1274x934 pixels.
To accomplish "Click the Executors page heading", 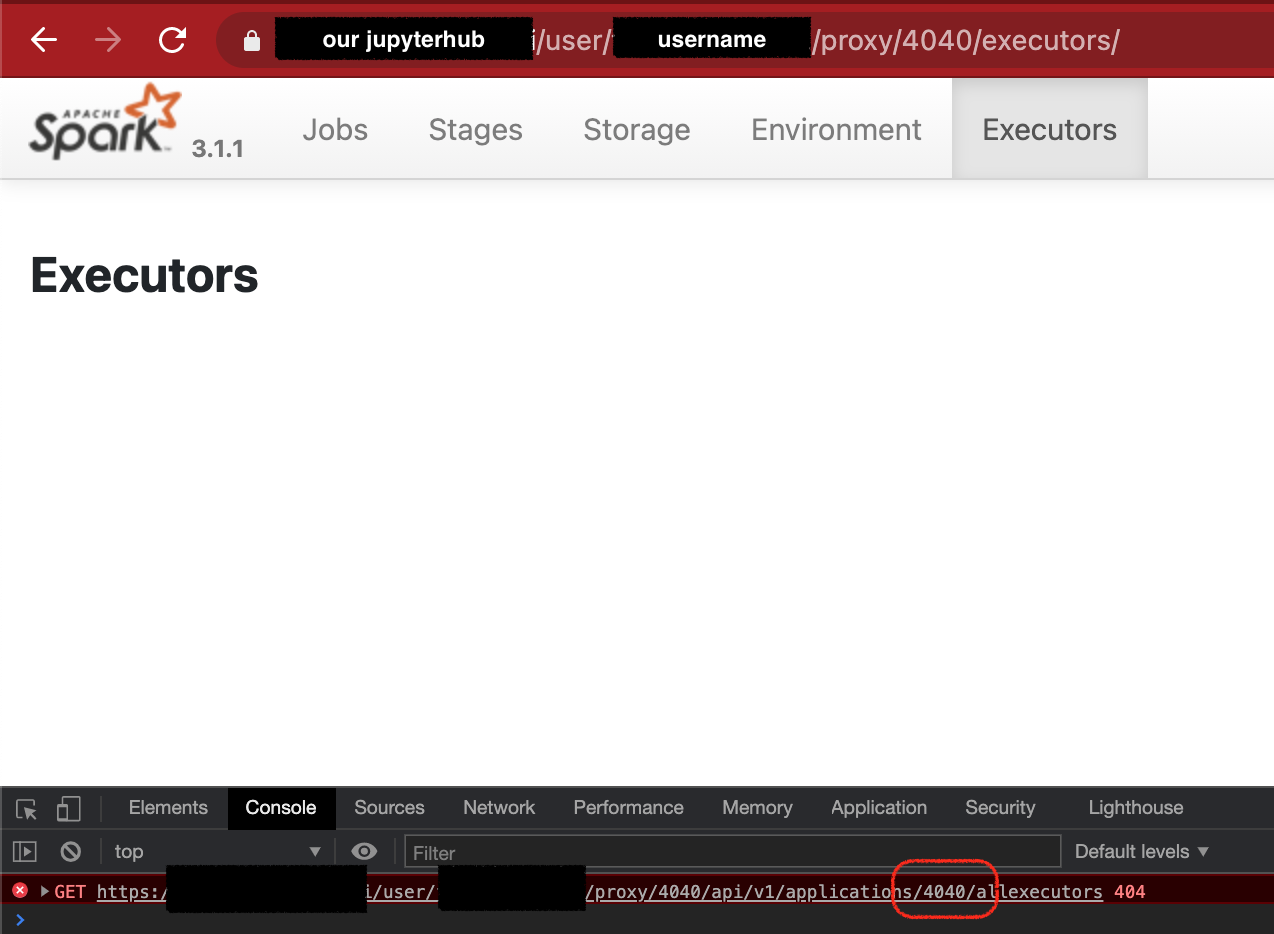I will [145, 275].
